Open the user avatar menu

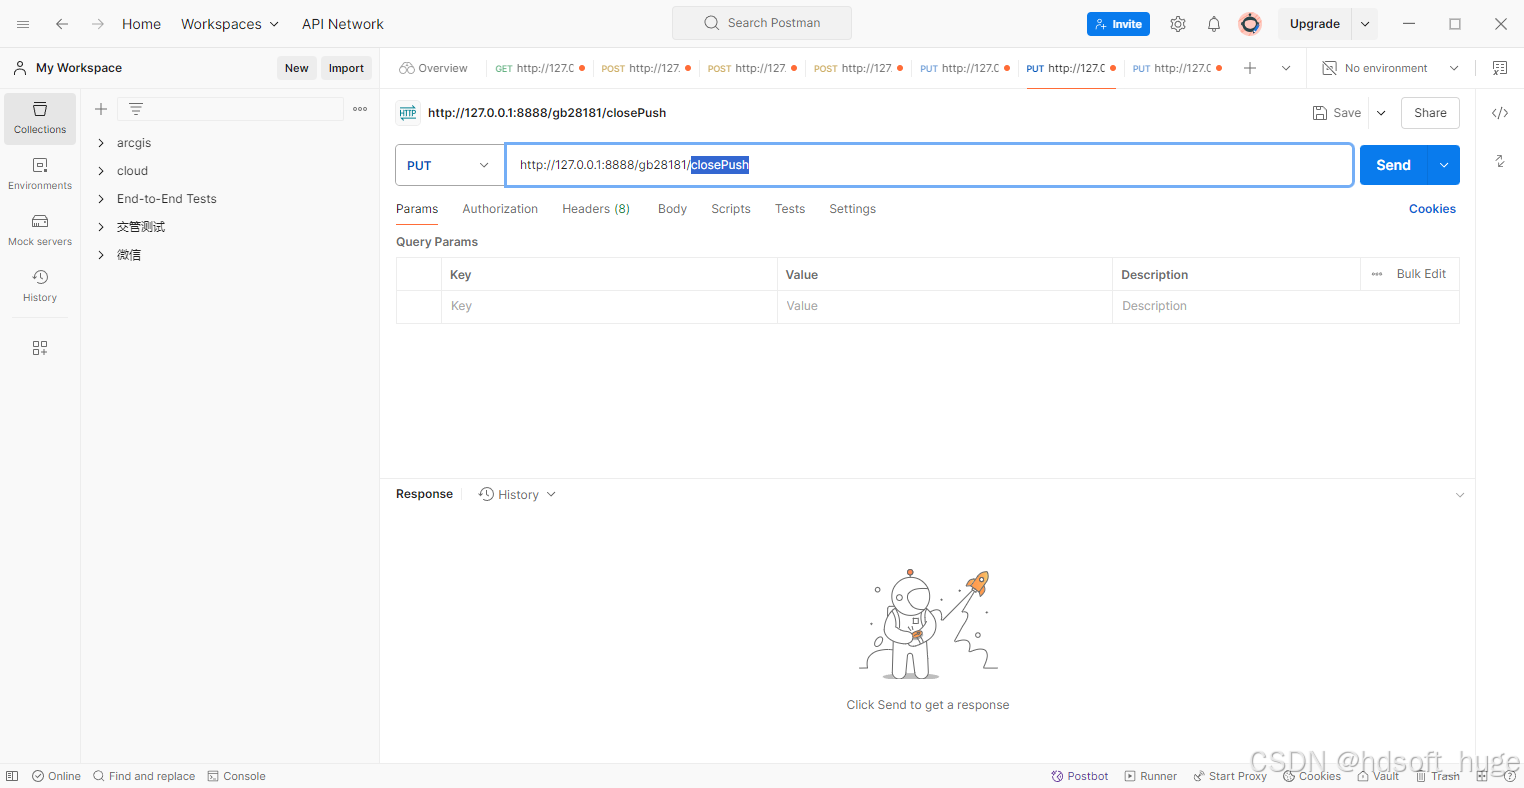tap(1250, 24)
